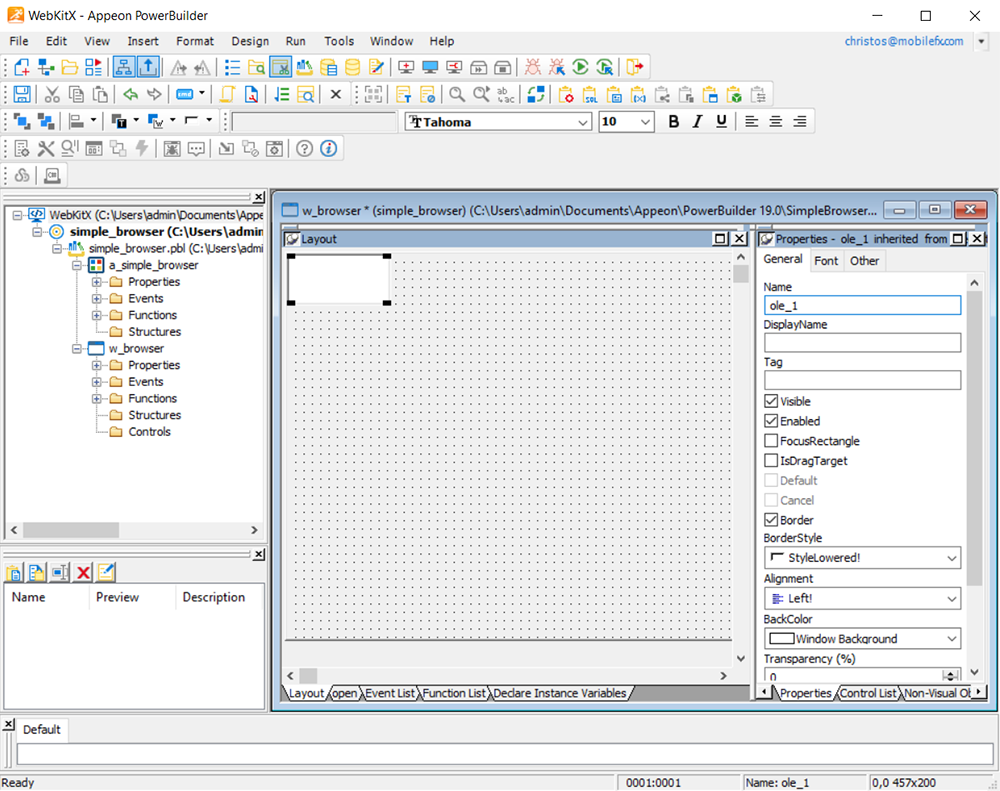Click the Exit door icon
The height and width of the screenshot is (791, 1000).
[635, 67]
